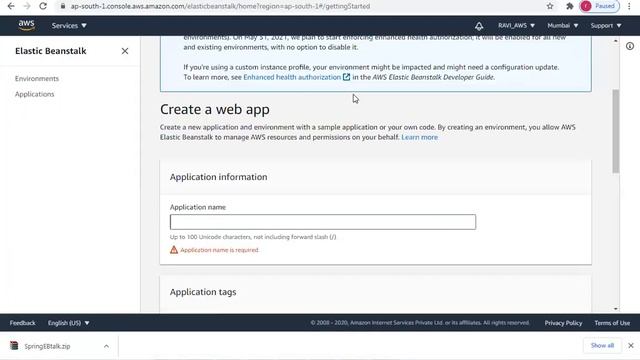Click the browser forward arrow
This screenshot has width=640, height=360.
[x=27, y=6]
